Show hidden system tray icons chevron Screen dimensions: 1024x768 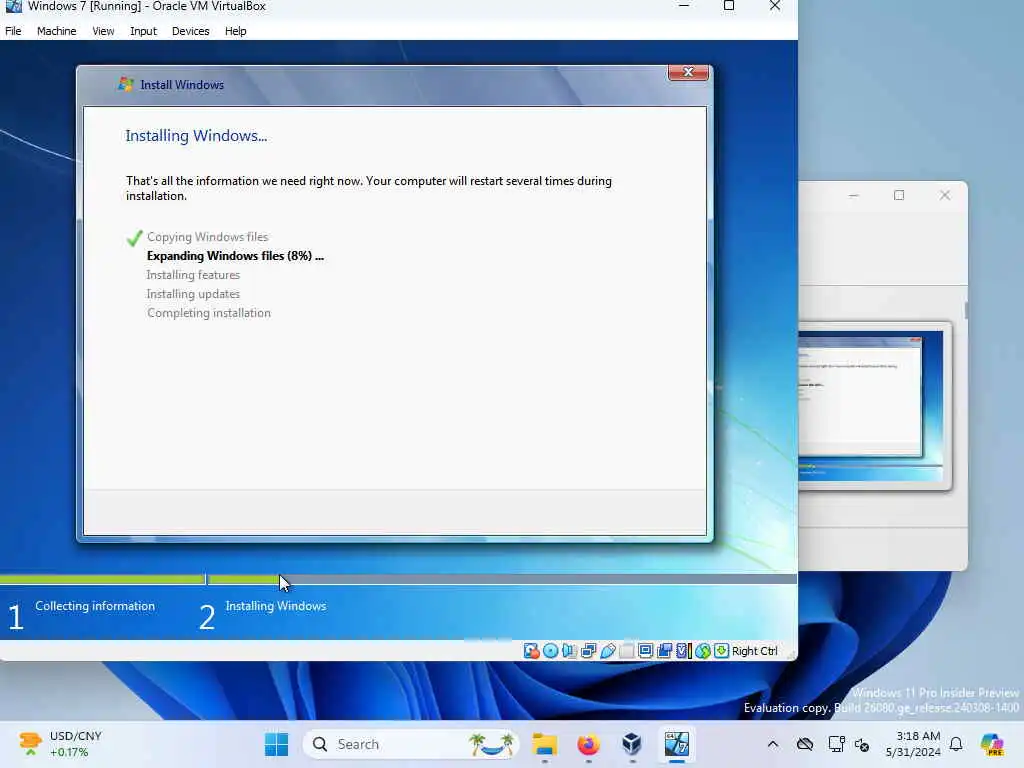773,744
